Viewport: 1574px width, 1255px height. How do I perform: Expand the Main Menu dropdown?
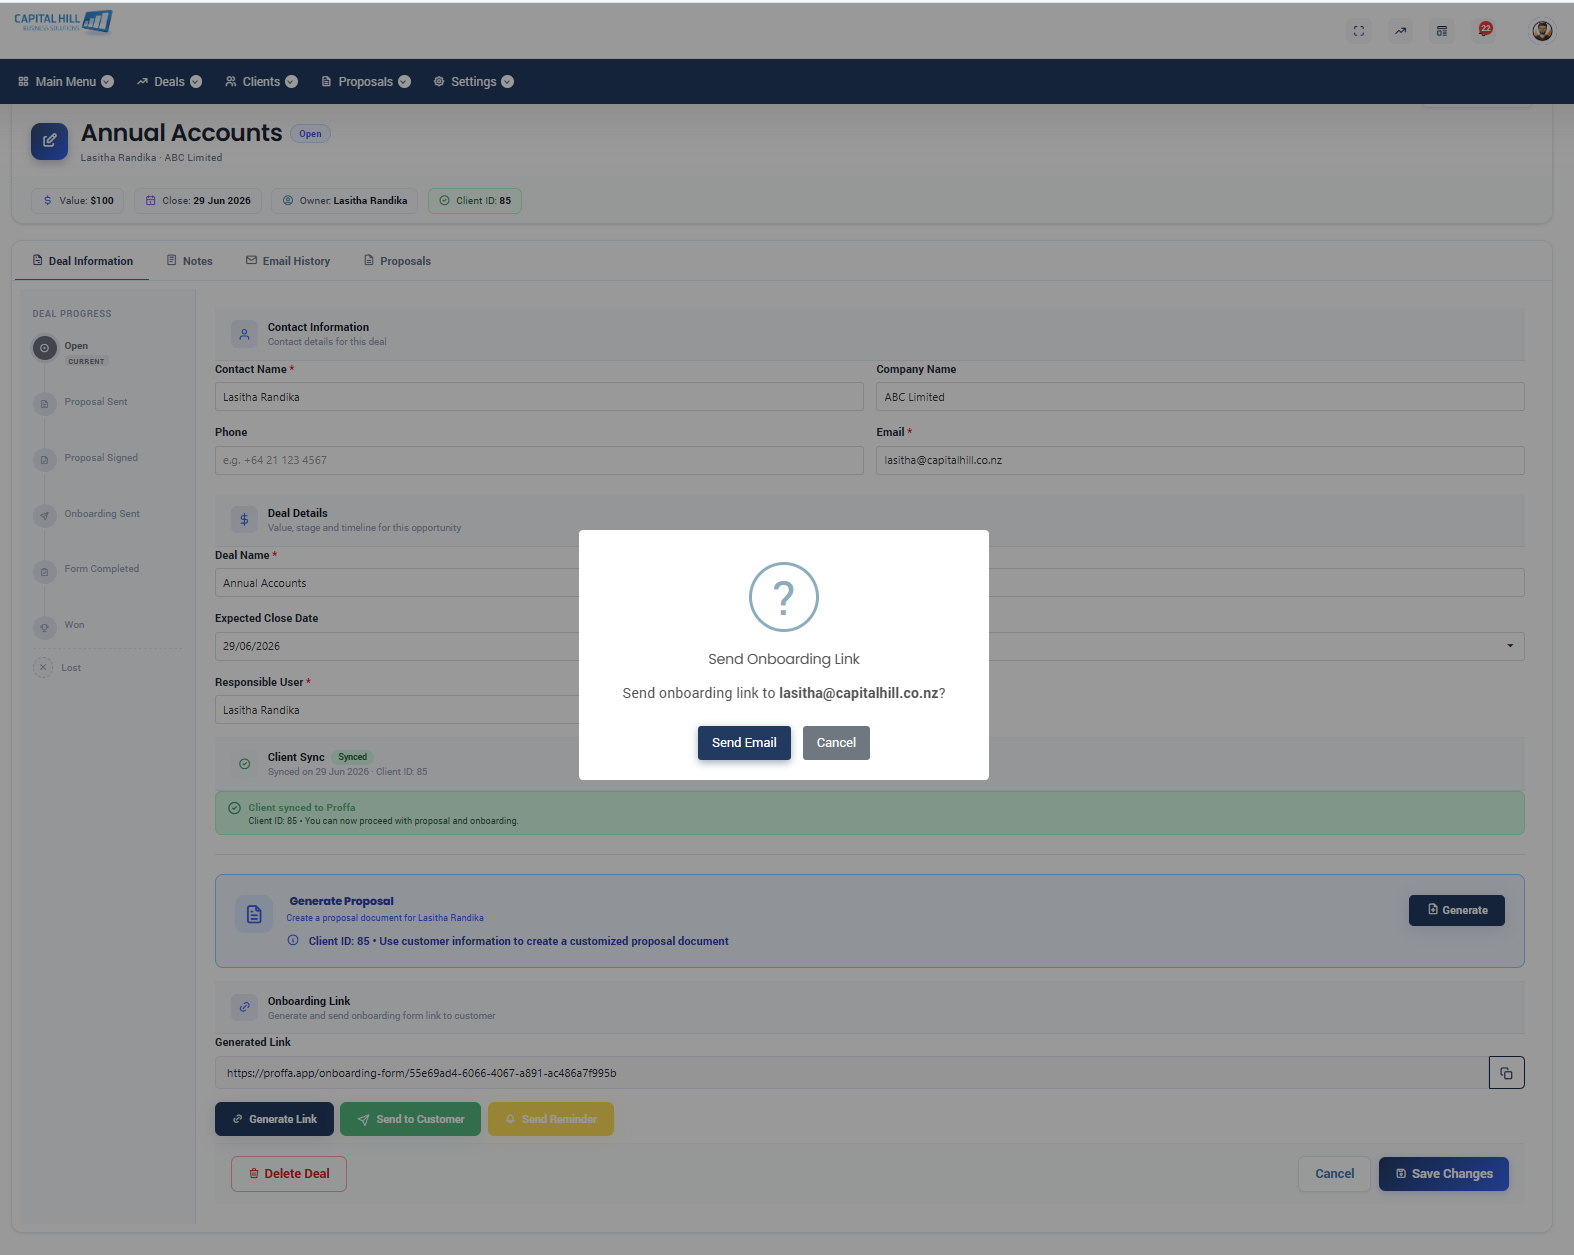(66, 82)
